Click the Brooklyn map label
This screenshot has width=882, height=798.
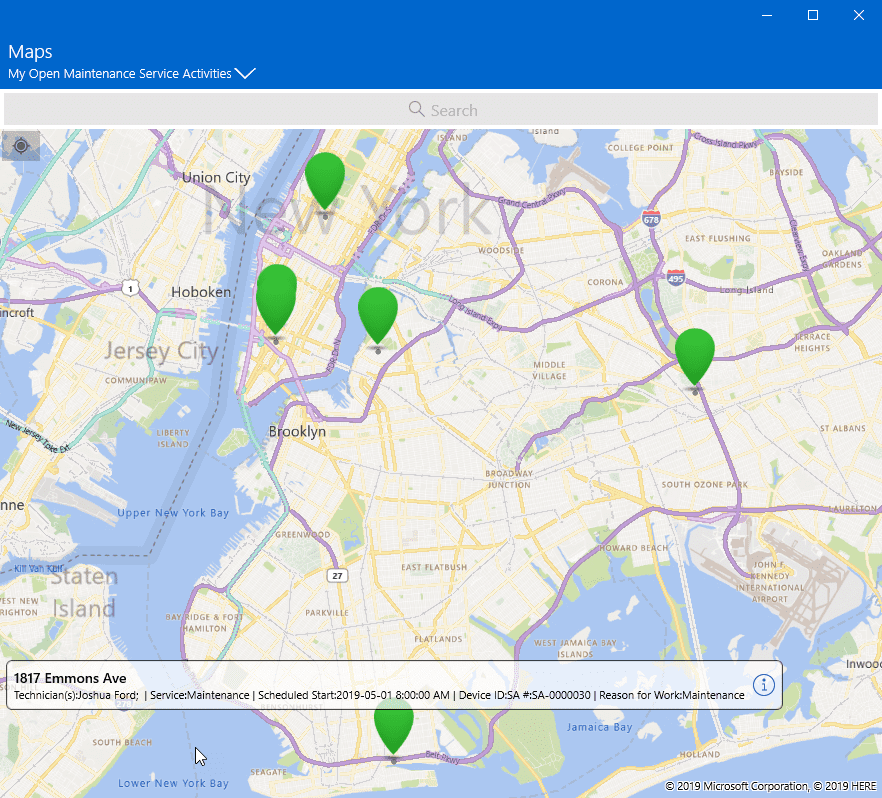(297, 431)
